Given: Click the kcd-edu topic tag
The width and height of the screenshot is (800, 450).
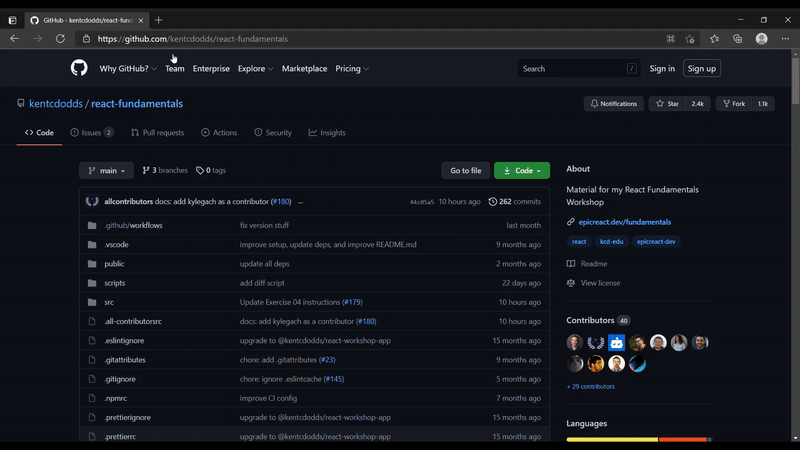Looking at the screenshot, I should (611, 241).
